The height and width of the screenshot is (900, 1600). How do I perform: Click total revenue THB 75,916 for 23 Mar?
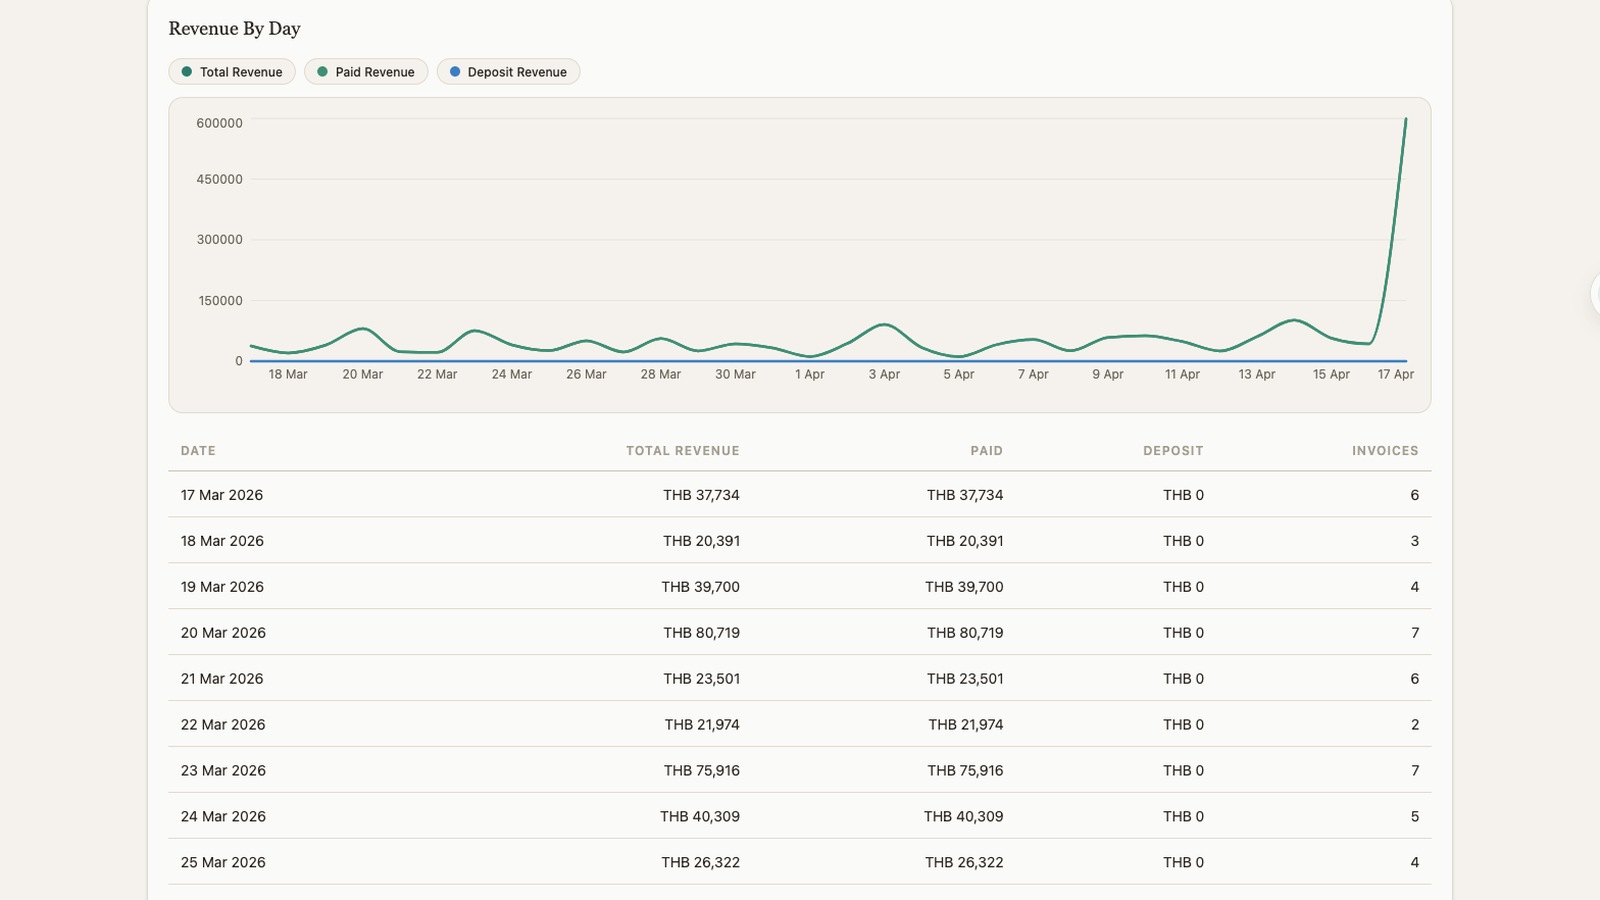pos(701,771)
